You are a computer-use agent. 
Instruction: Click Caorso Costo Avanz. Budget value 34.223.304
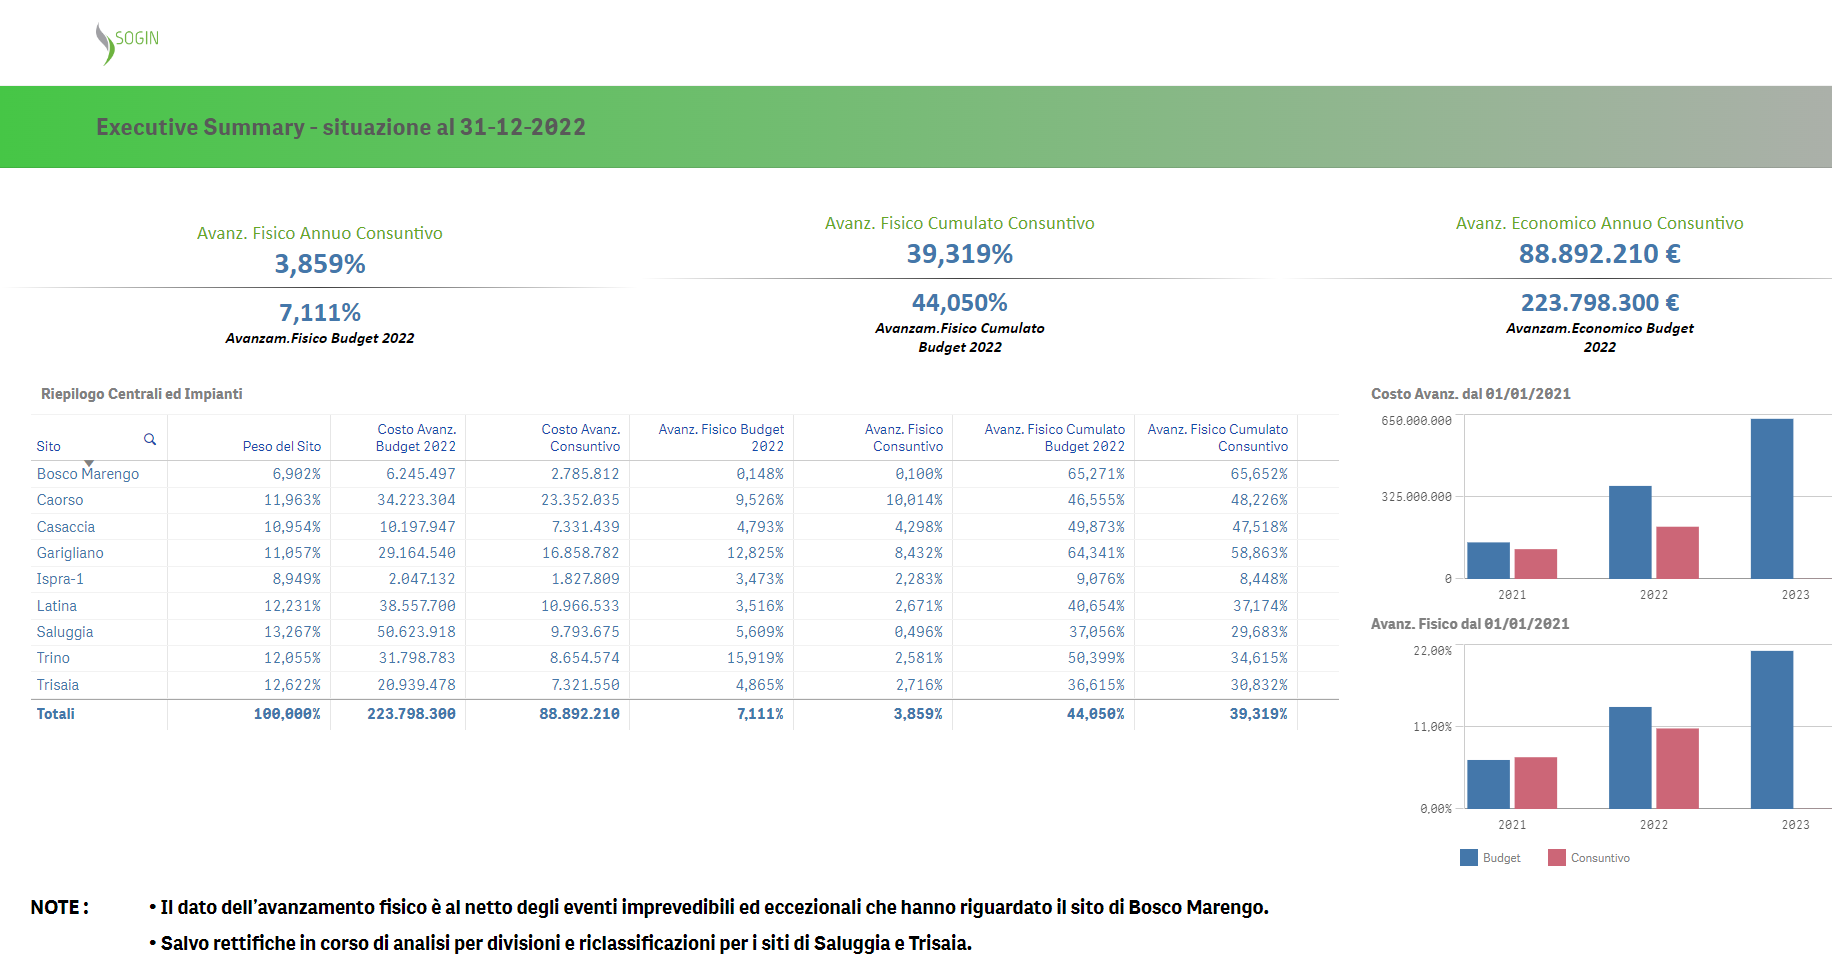tap(416, 500)
